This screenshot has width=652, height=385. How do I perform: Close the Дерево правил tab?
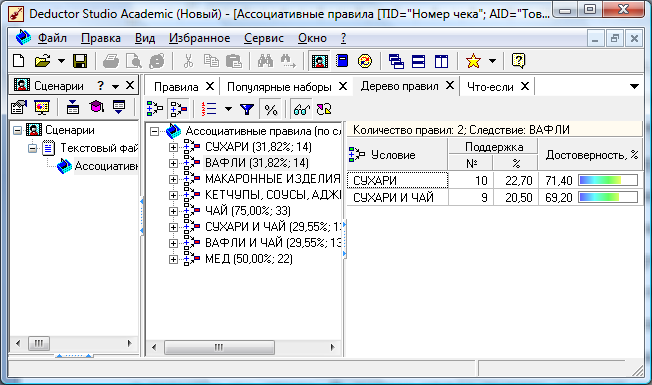[x=450, y=86]
